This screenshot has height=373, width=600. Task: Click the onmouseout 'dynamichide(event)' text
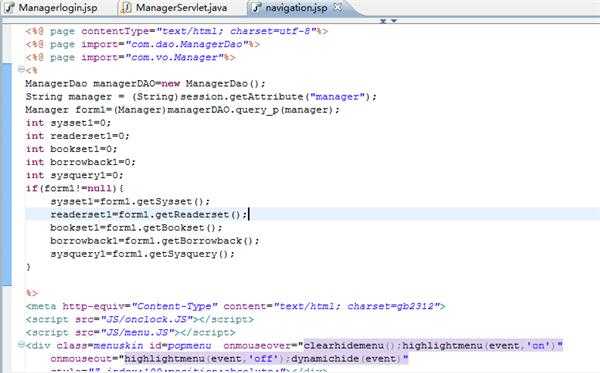pyautogui.click(x=347, y=358)
